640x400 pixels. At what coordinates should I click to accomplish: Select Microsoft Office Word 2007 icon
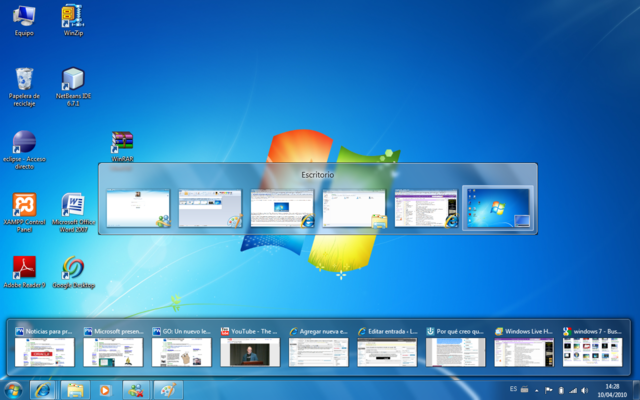pyautogui.click(x=73, y=213)
